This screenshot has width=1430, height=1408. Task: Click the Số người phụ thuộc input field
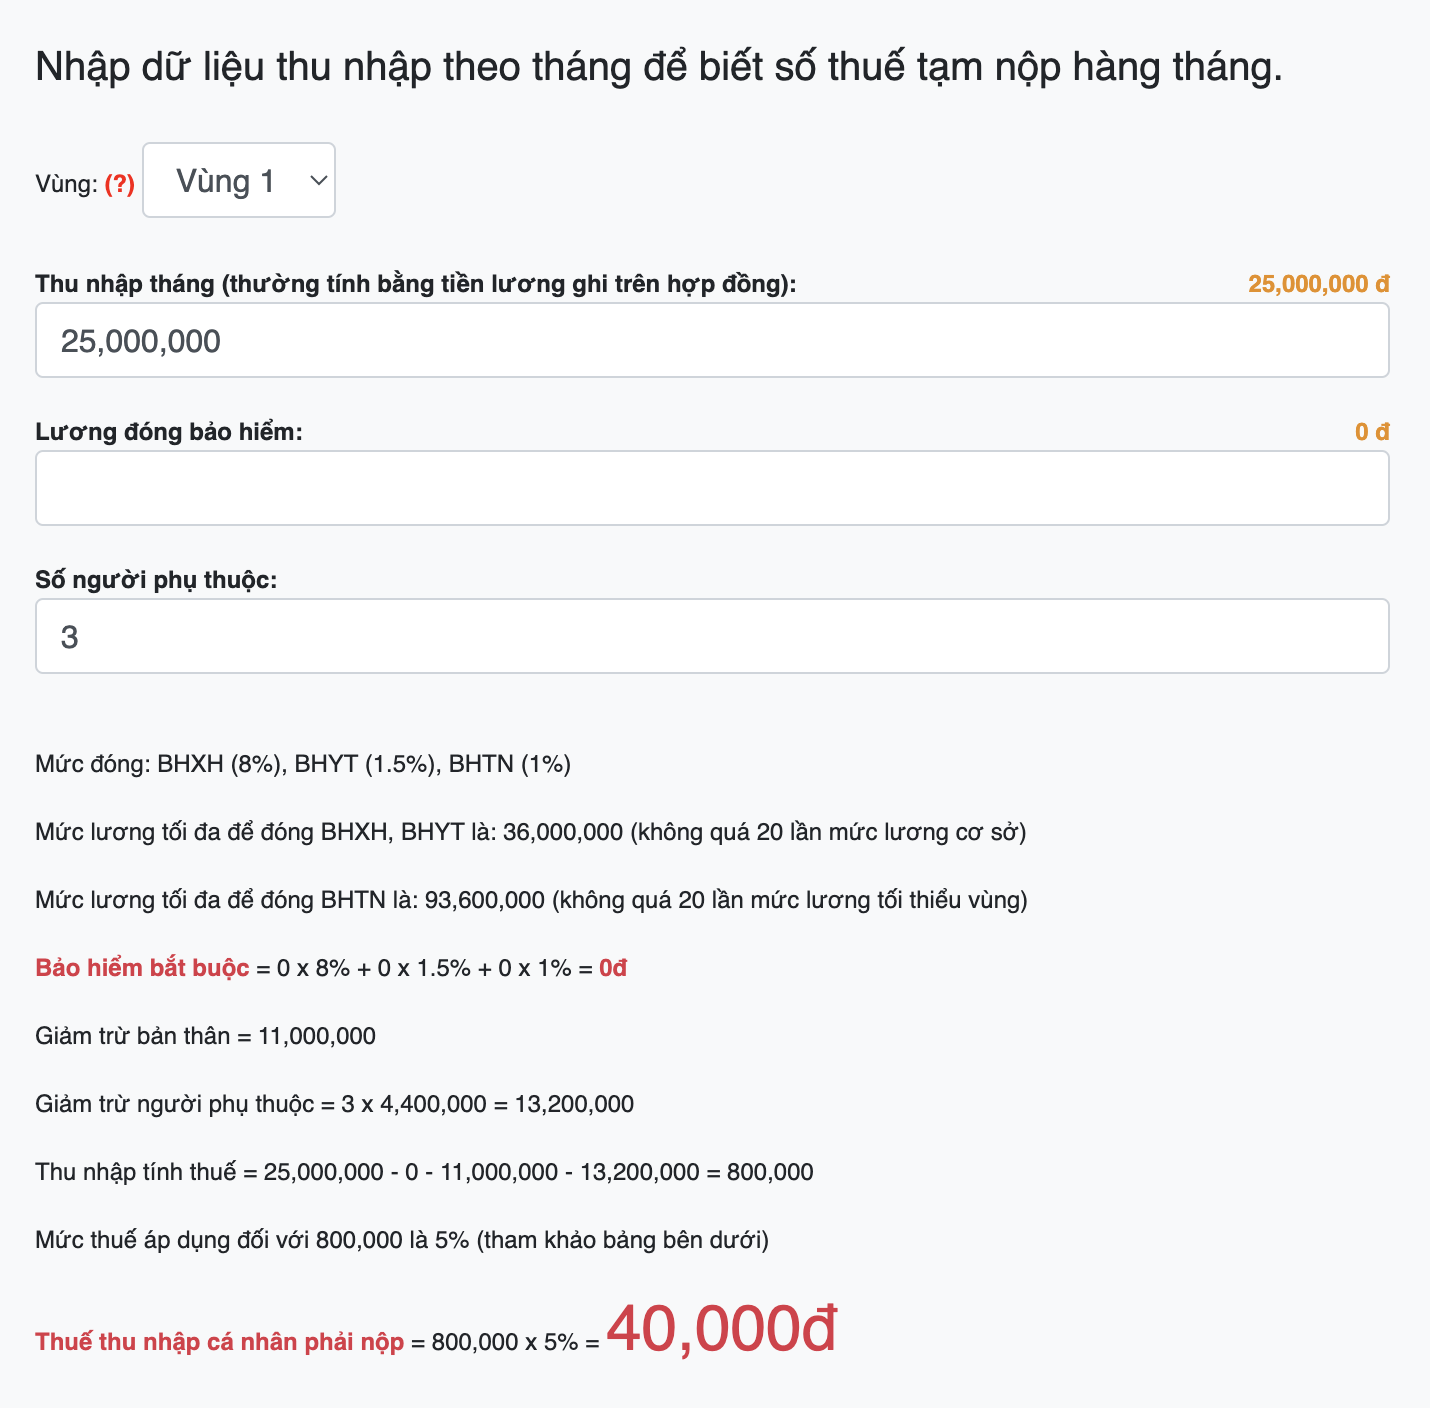coord(711,636)
